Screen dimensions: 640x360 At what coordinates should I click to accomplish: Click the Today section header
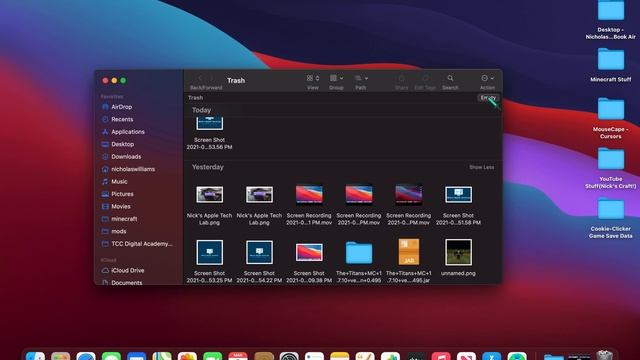pos(201,110)
